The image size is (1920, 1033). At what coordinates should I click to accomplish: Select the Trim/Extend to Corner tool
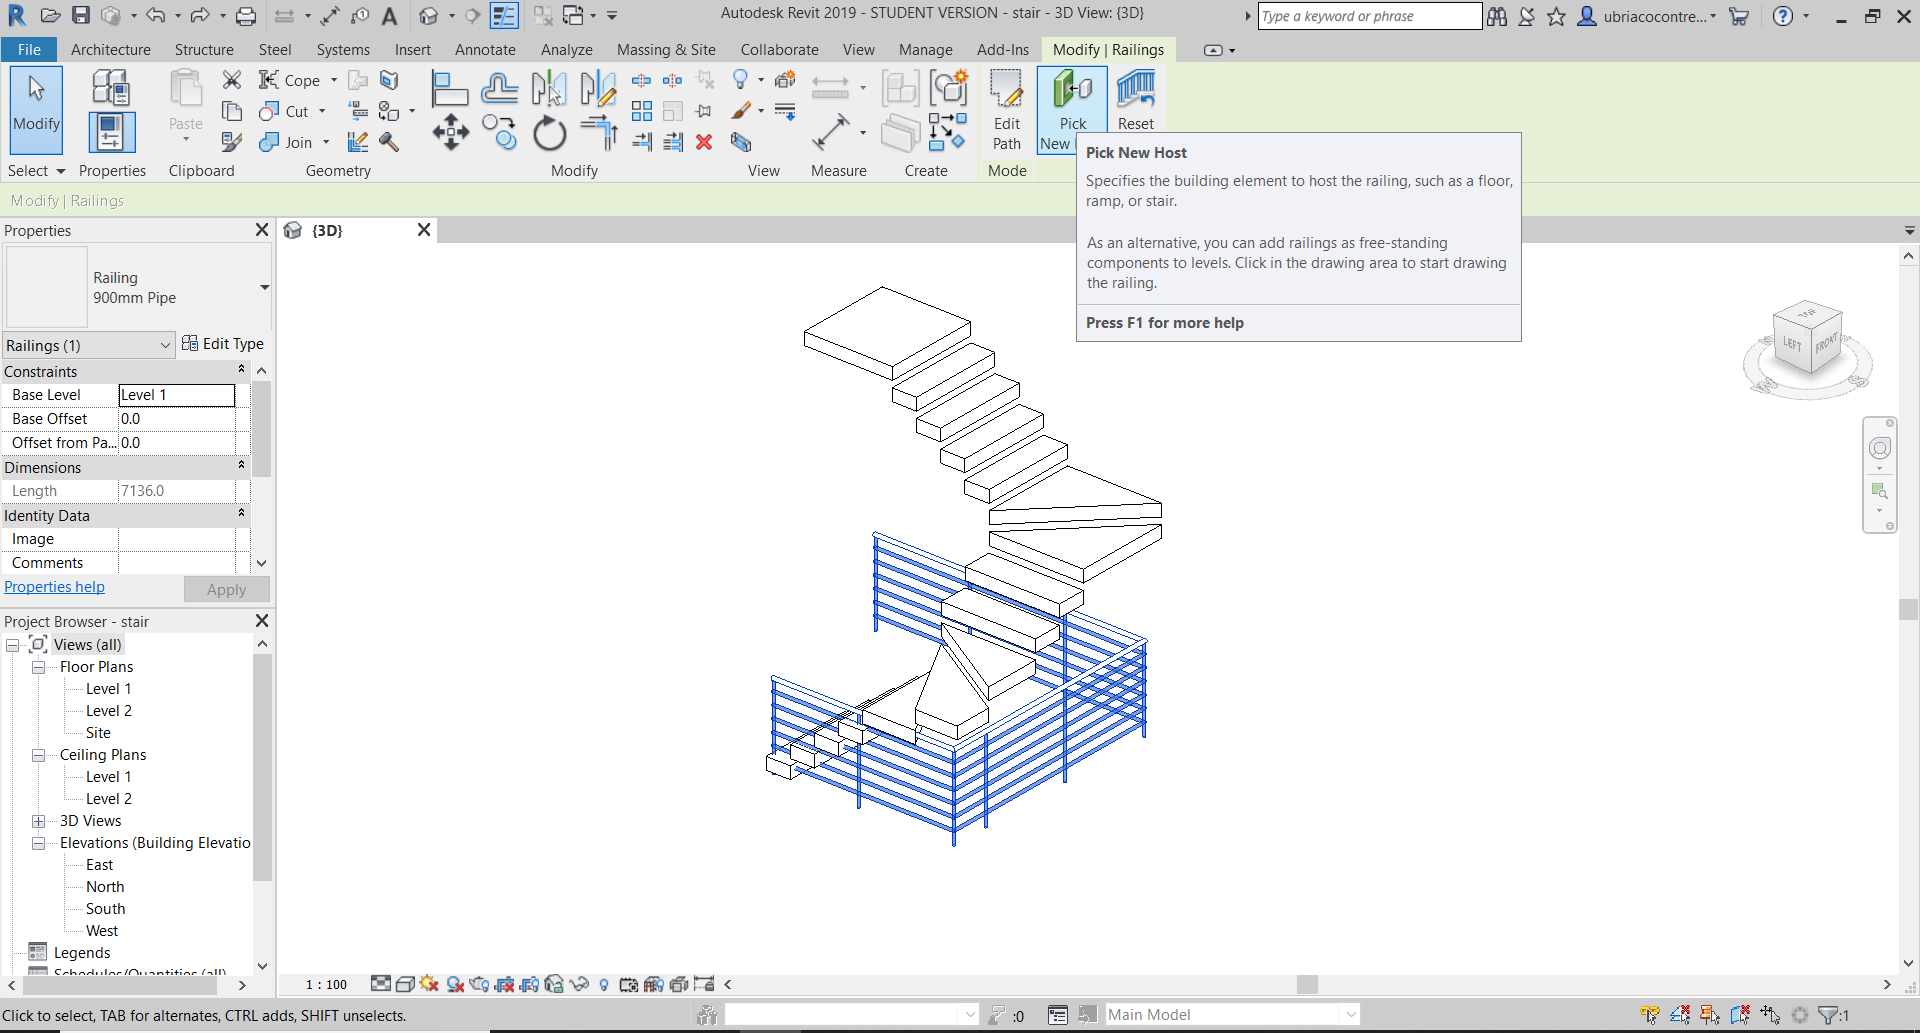click(599, 132)
